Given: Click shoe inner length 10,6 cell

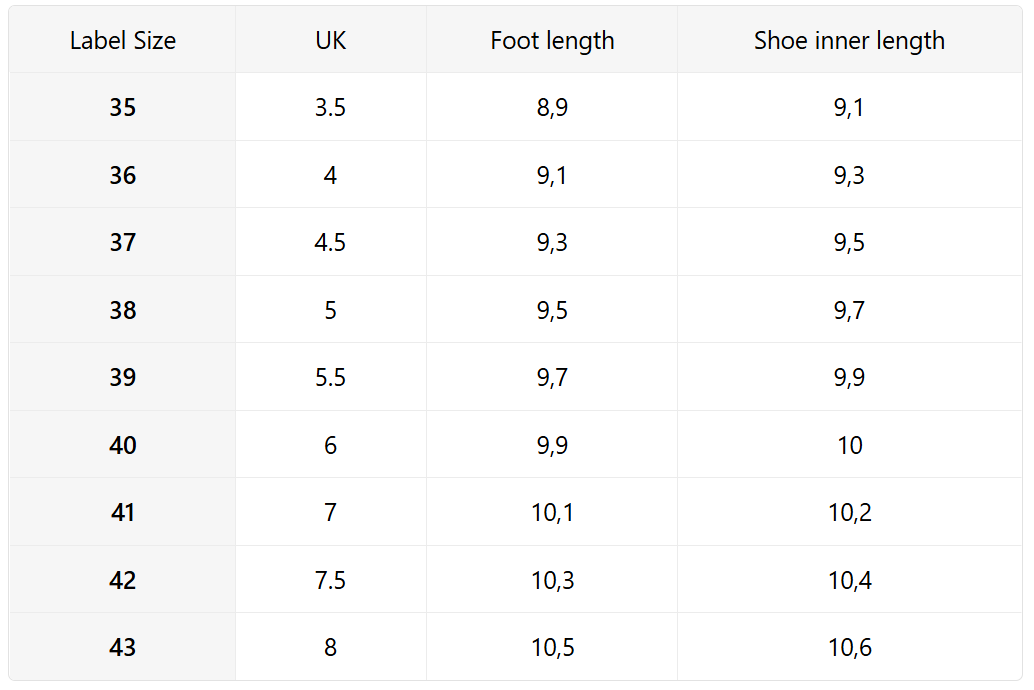Looking at the screenshot, I should 849,648.
